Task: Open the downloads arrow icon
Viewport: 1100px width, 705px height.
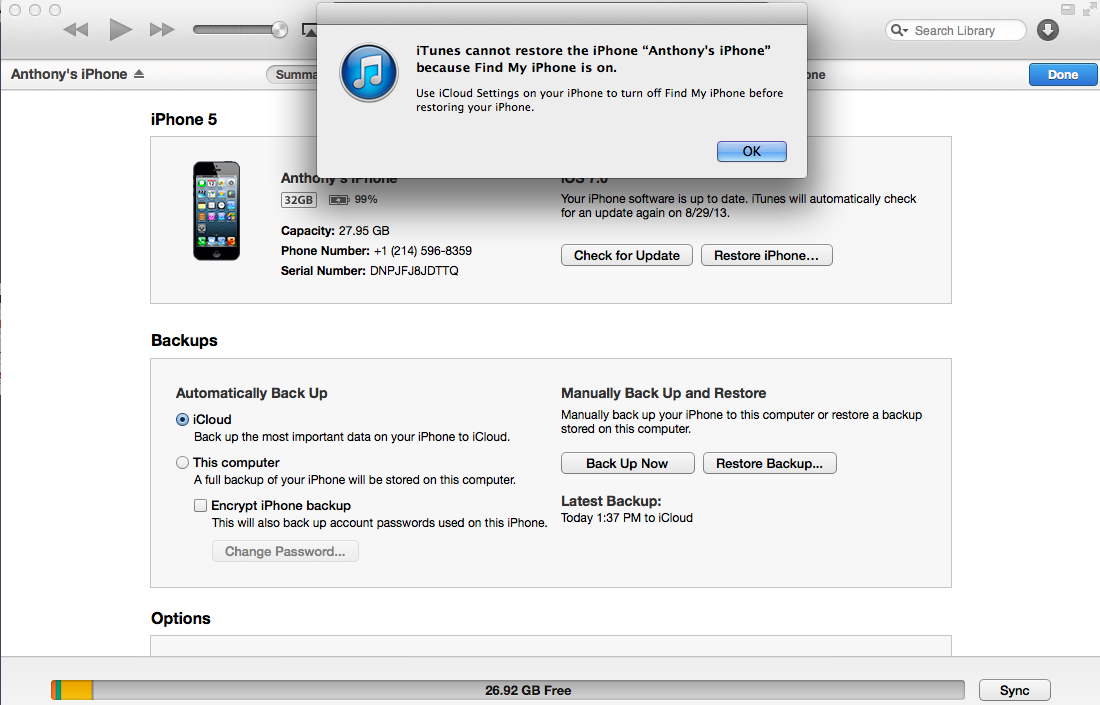Action: [x=1047, y=30]
